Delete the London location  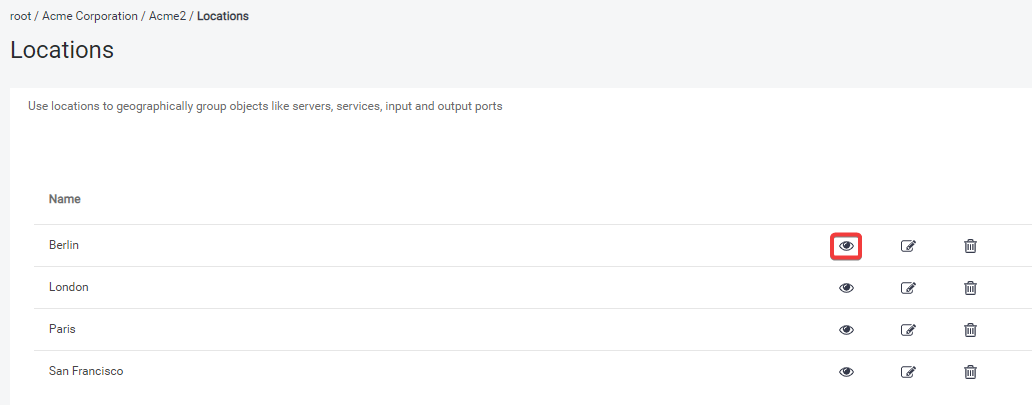click(970, 288)
